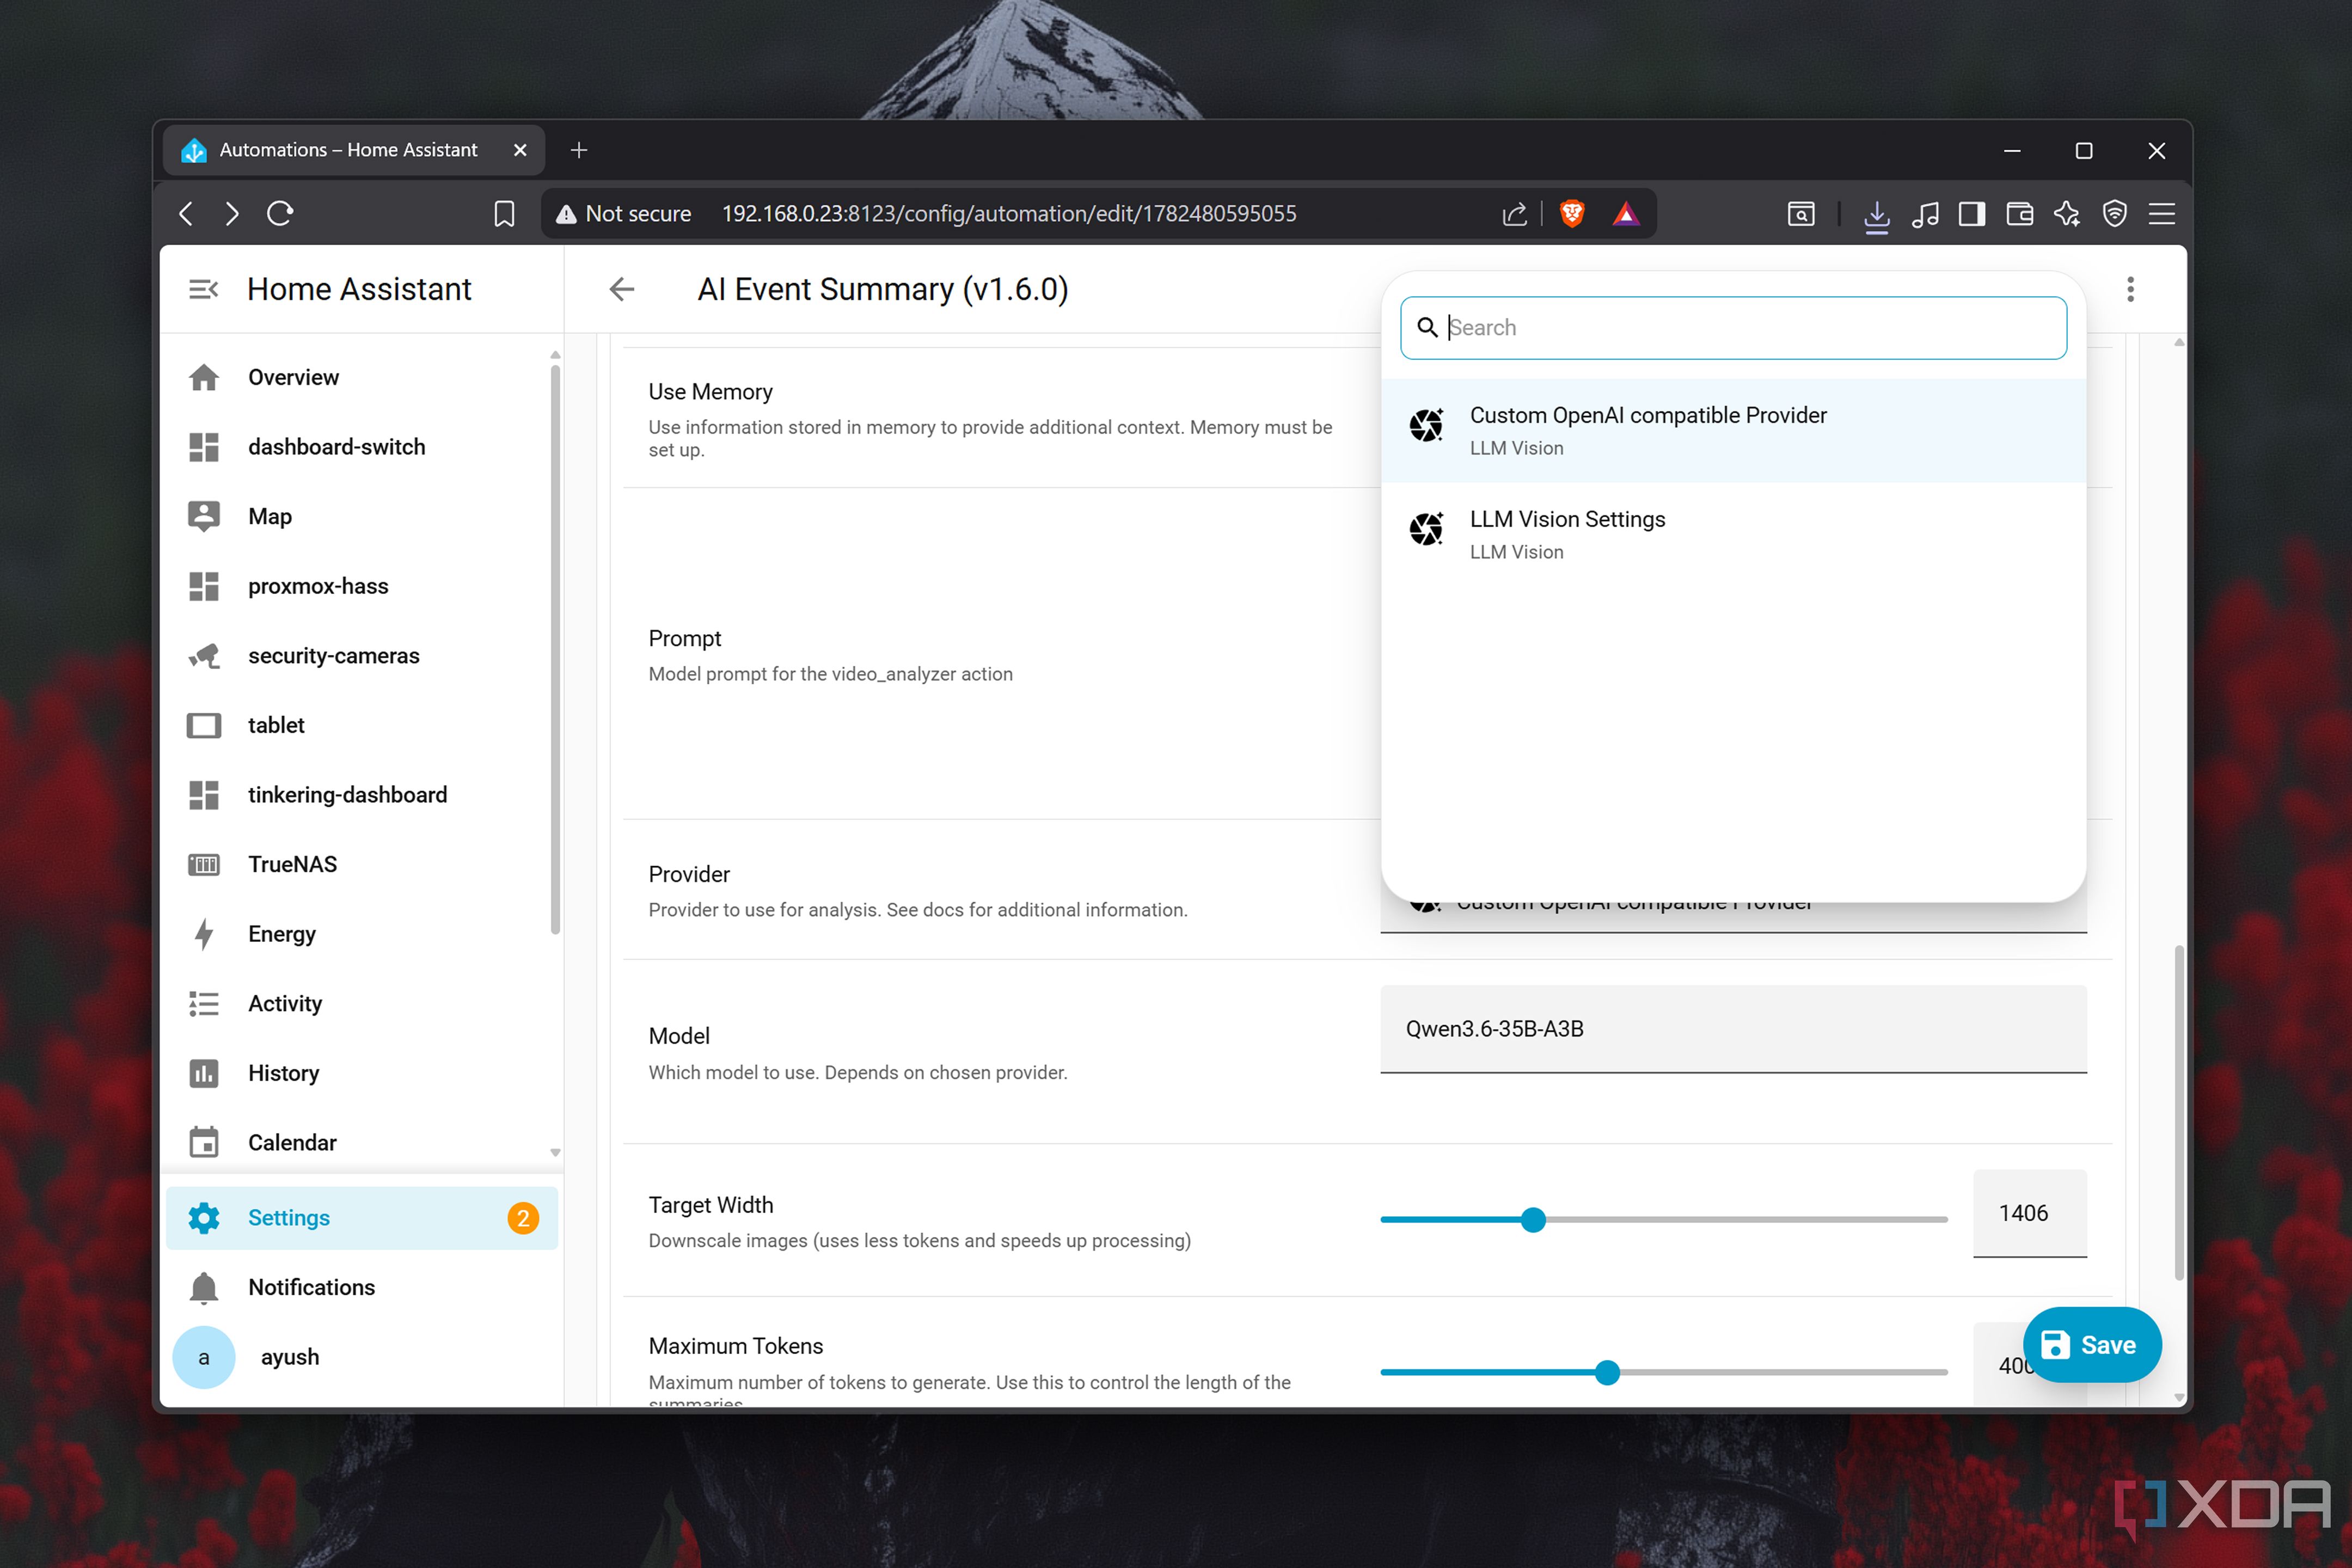The width and height of the screenshot is (2352, 1568).
Task: Click the Brave Shields lion icon
Action: 1572,213
